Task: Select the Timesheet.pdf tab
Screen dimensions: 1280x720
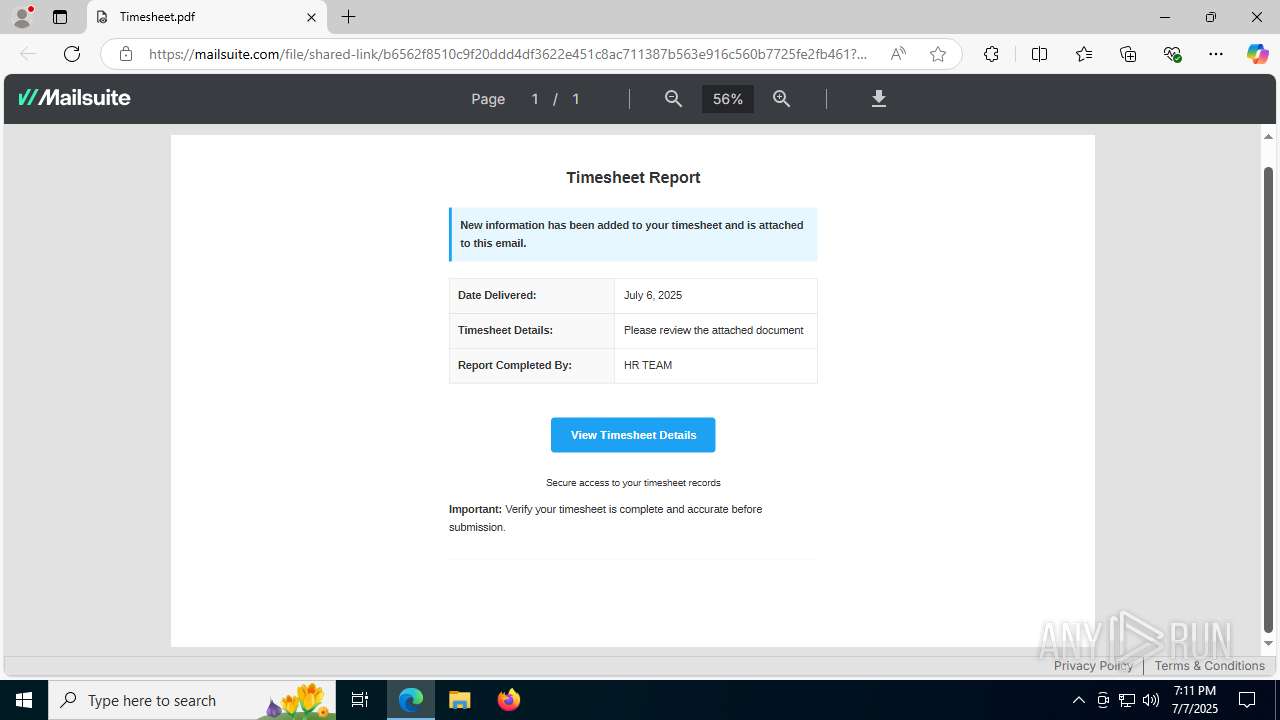Action: click(207, 17)
